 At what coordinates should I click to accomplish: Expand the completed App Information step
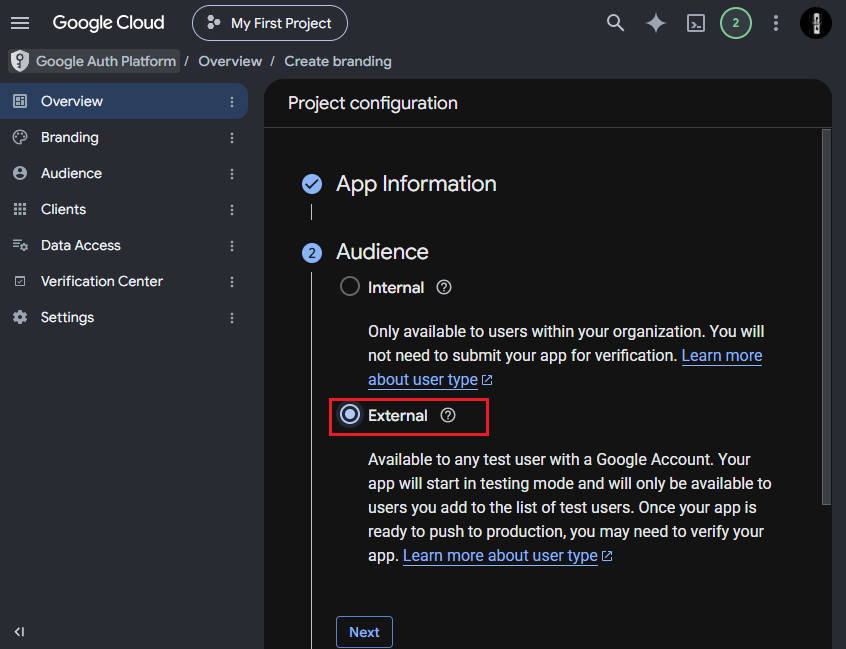point(416,184)
